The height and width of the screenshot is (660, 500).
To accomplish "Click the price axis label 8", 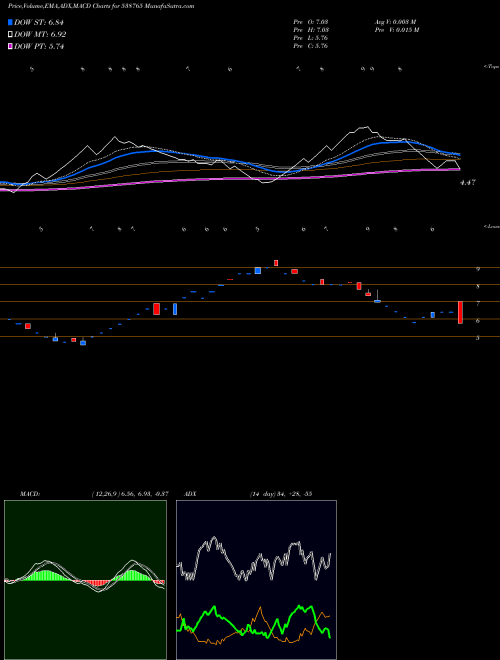I will (478, 287).
